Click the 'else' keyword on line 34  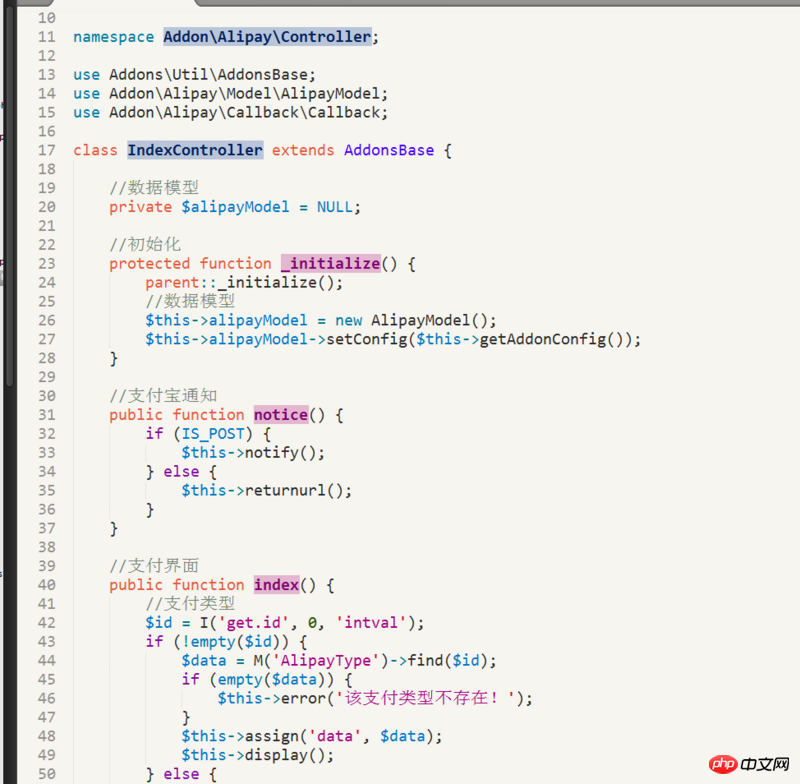pyautogui.click(x=181, y=472)
